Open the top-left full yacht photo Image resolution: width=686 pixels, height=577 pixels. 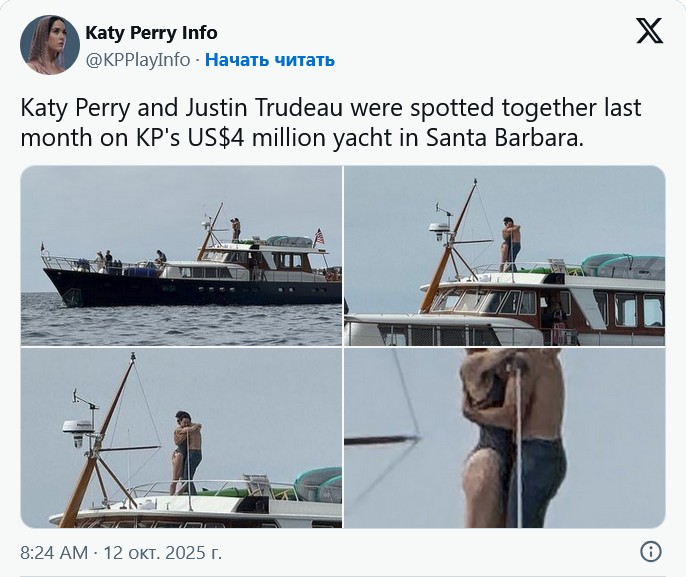coord(181,256)
